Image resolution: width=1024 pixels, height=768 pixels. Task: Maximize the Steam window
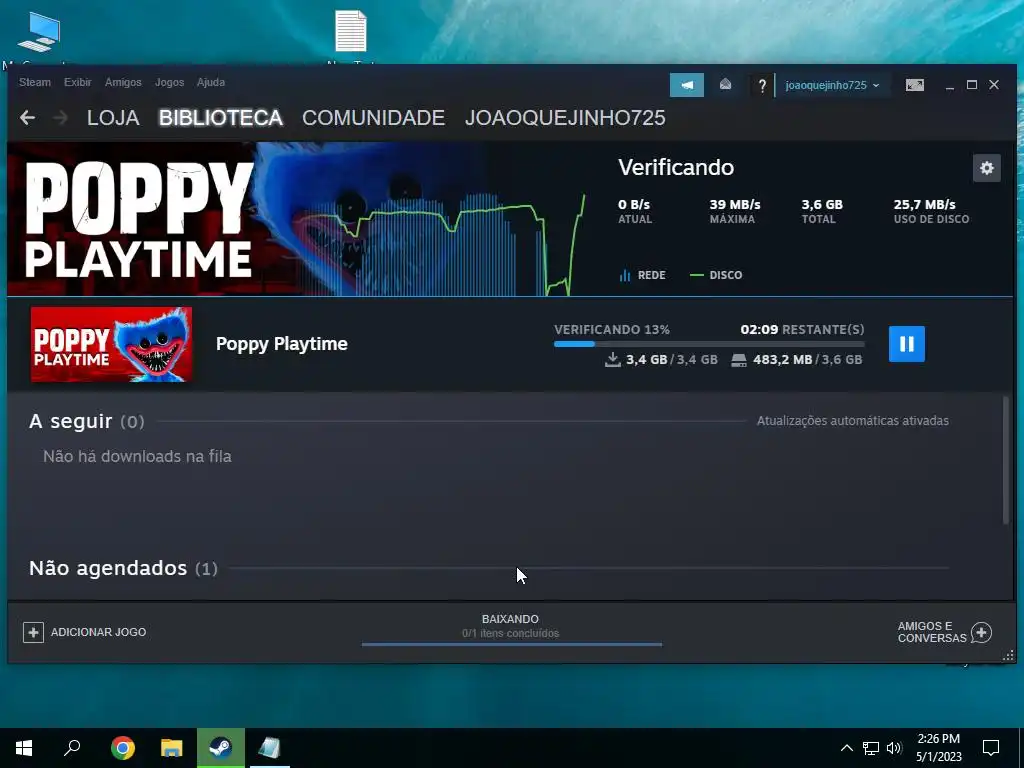[972, 85]
